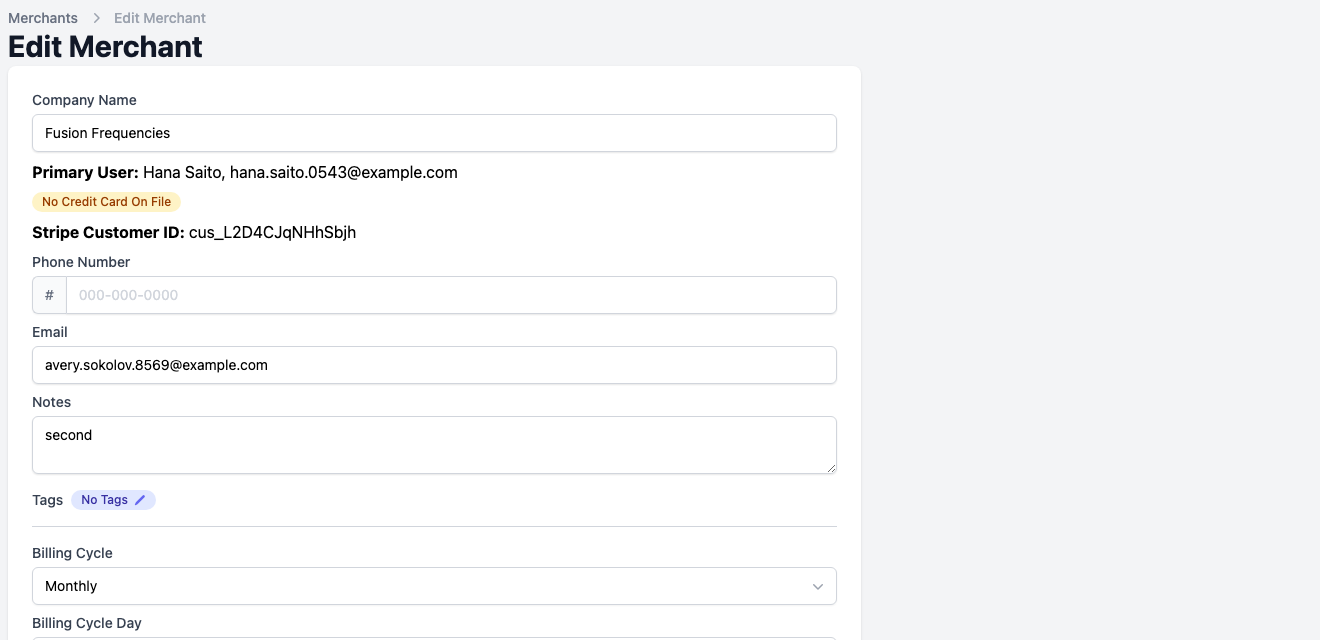1320x640 pixels.
Task: Open the No Tags edit badge
Action: tap(113, 500)
